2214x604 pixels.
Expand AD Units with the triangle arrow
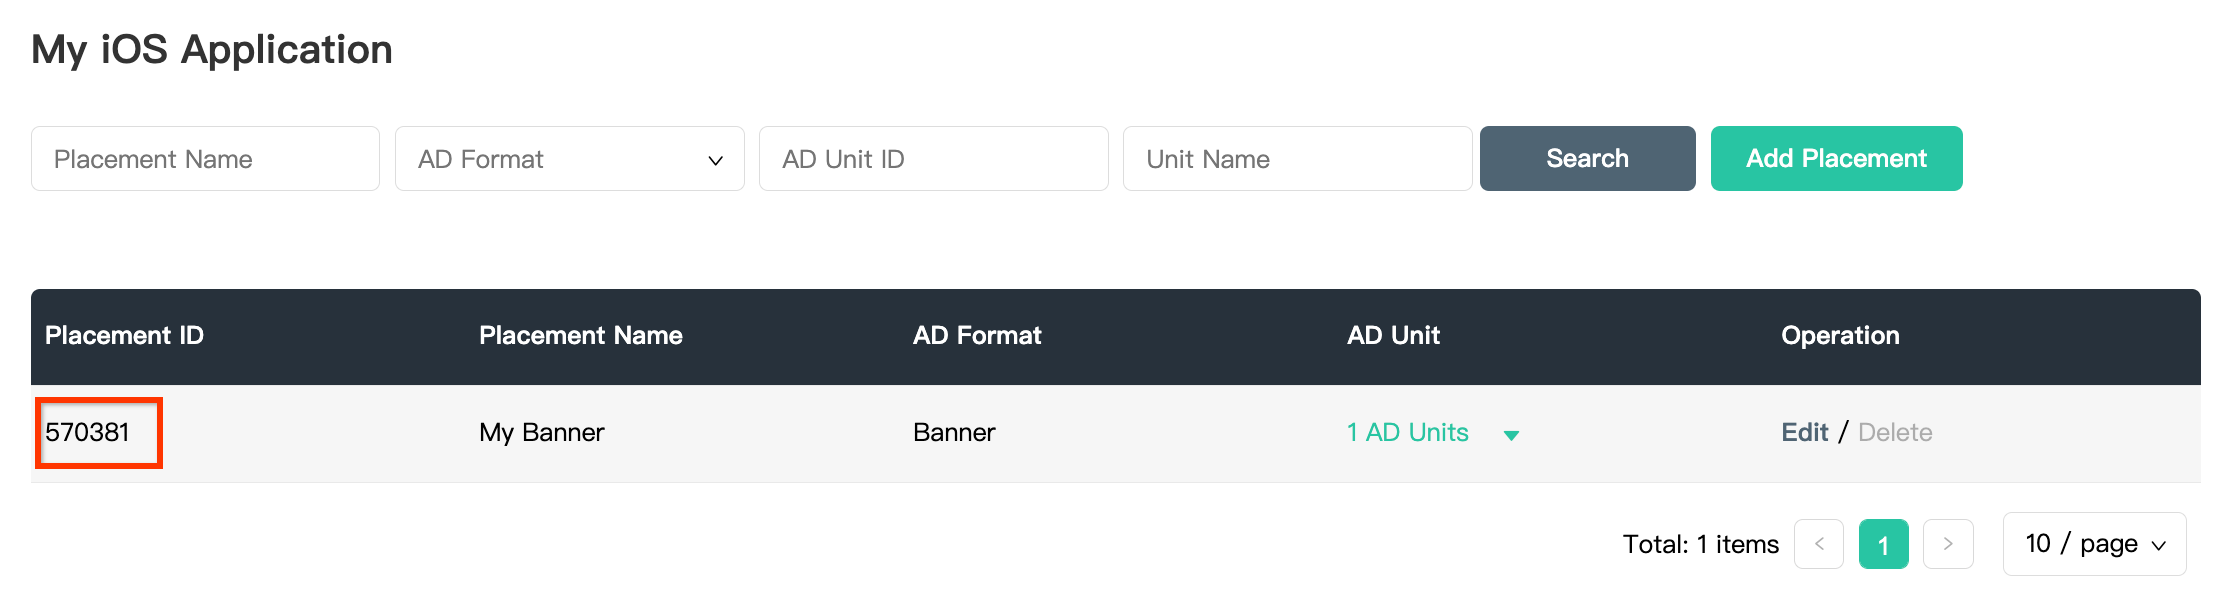[1512, 435]
